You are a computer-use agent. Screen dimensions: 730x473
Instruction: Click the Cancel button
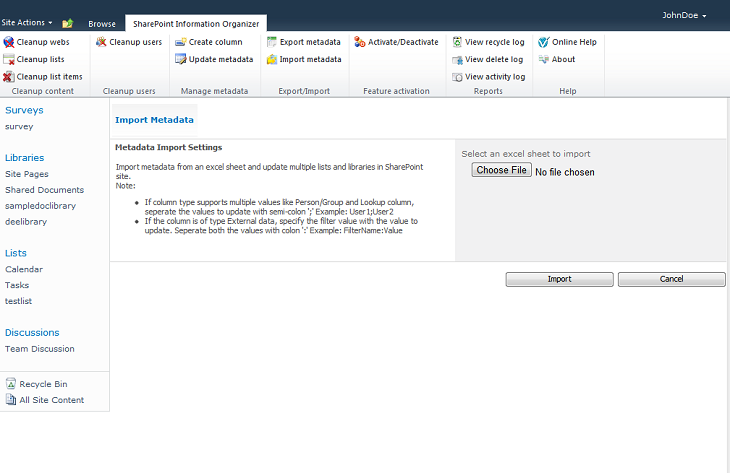click(x=671, y=279)
